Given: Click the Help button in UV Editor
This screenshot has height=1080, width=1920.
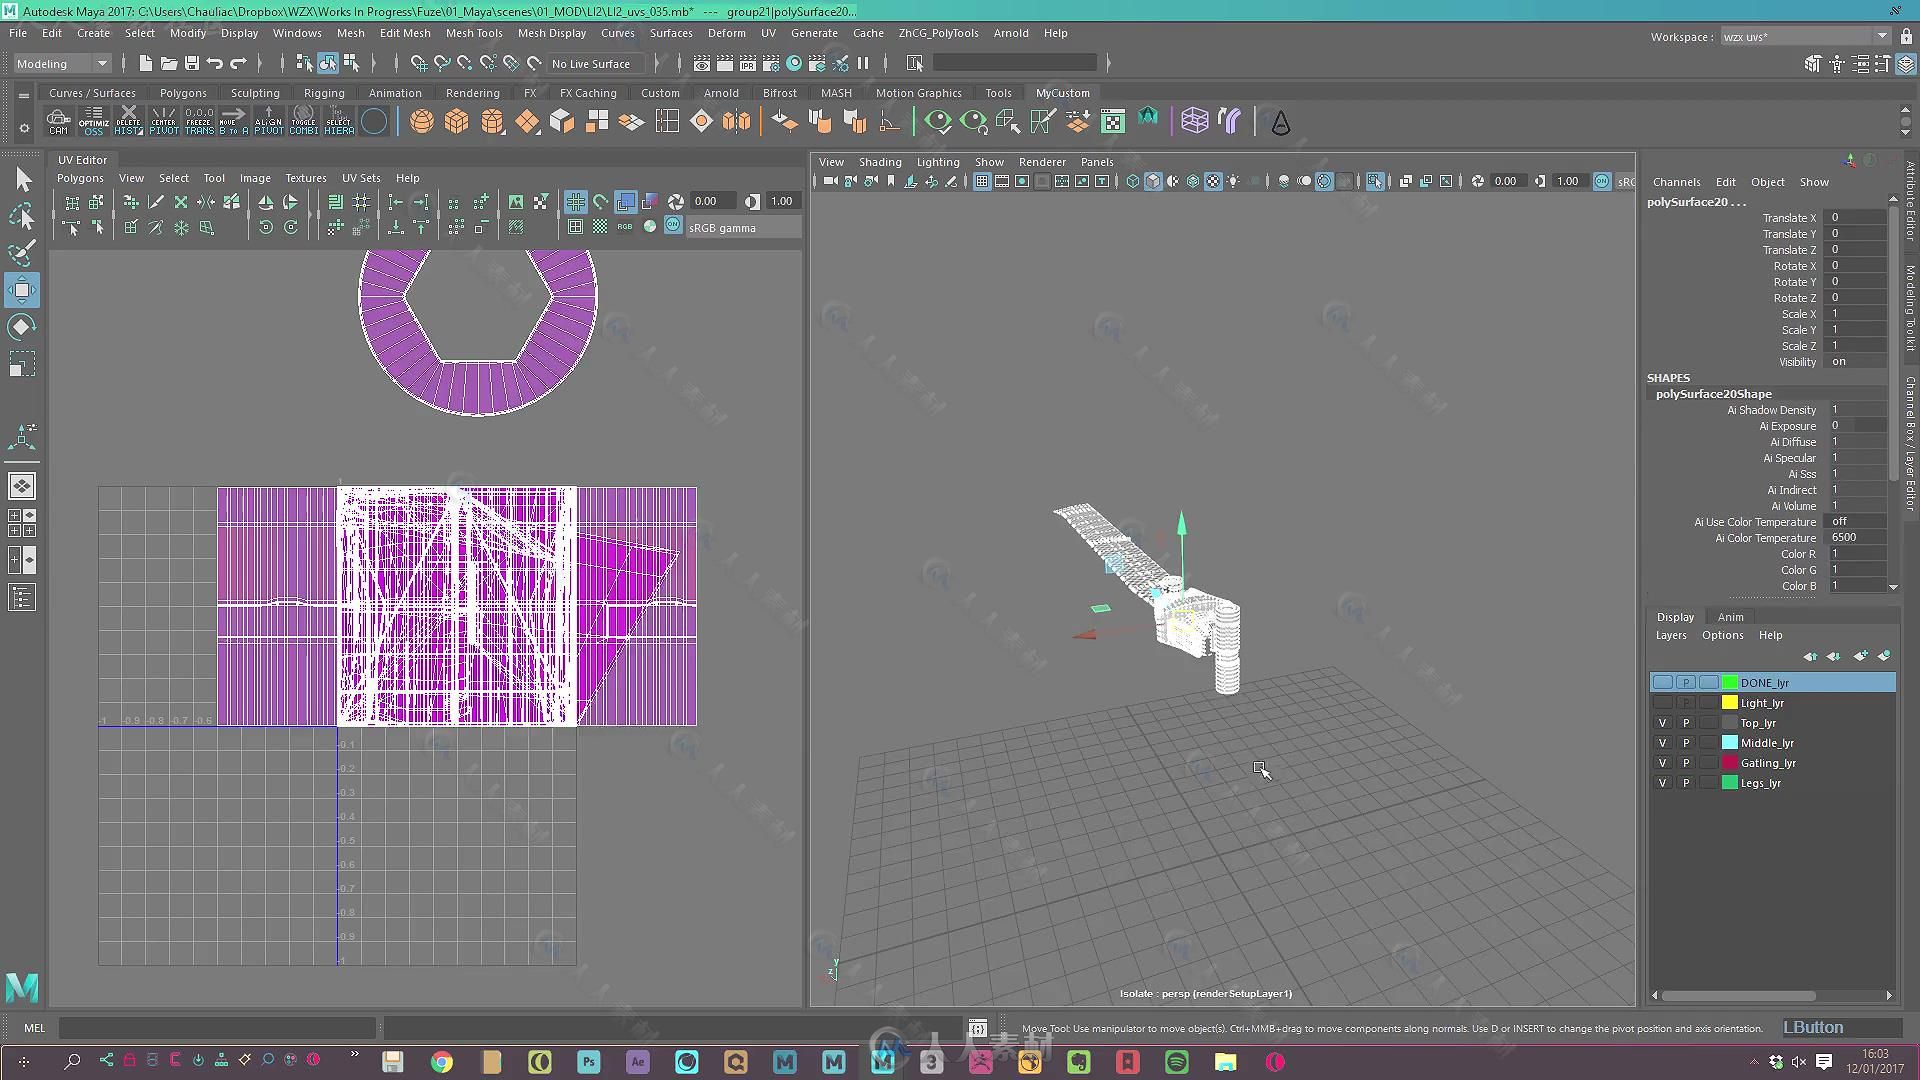Looking at the screenshot, I should tap(409, 178).
